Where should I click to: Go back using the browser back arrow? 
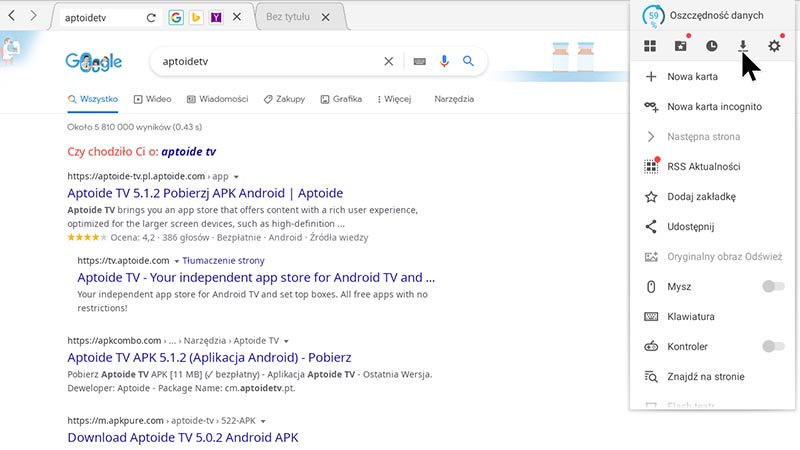tap(12, 15)
